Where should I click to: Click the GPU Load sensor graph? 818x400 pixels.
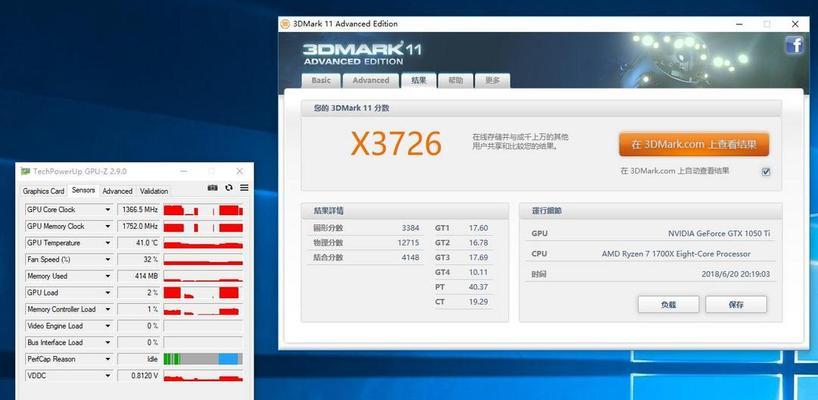click(x=203, y=293)
